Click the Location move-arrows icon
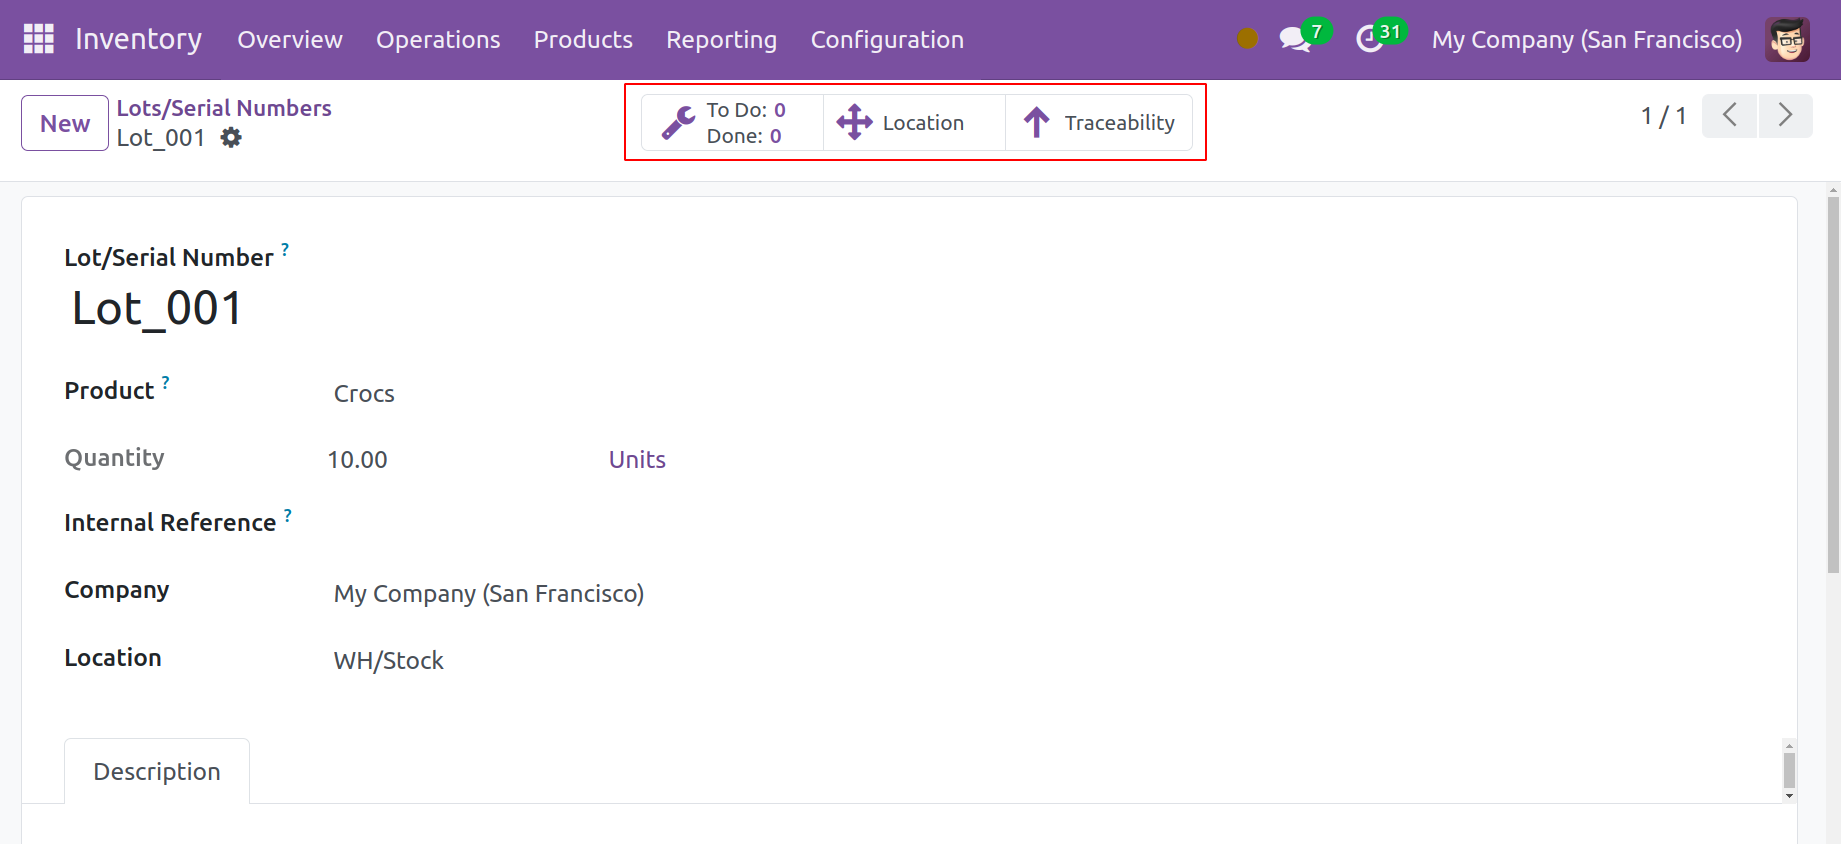Viewport: 1841px width, 844px height. pos(854,122)
